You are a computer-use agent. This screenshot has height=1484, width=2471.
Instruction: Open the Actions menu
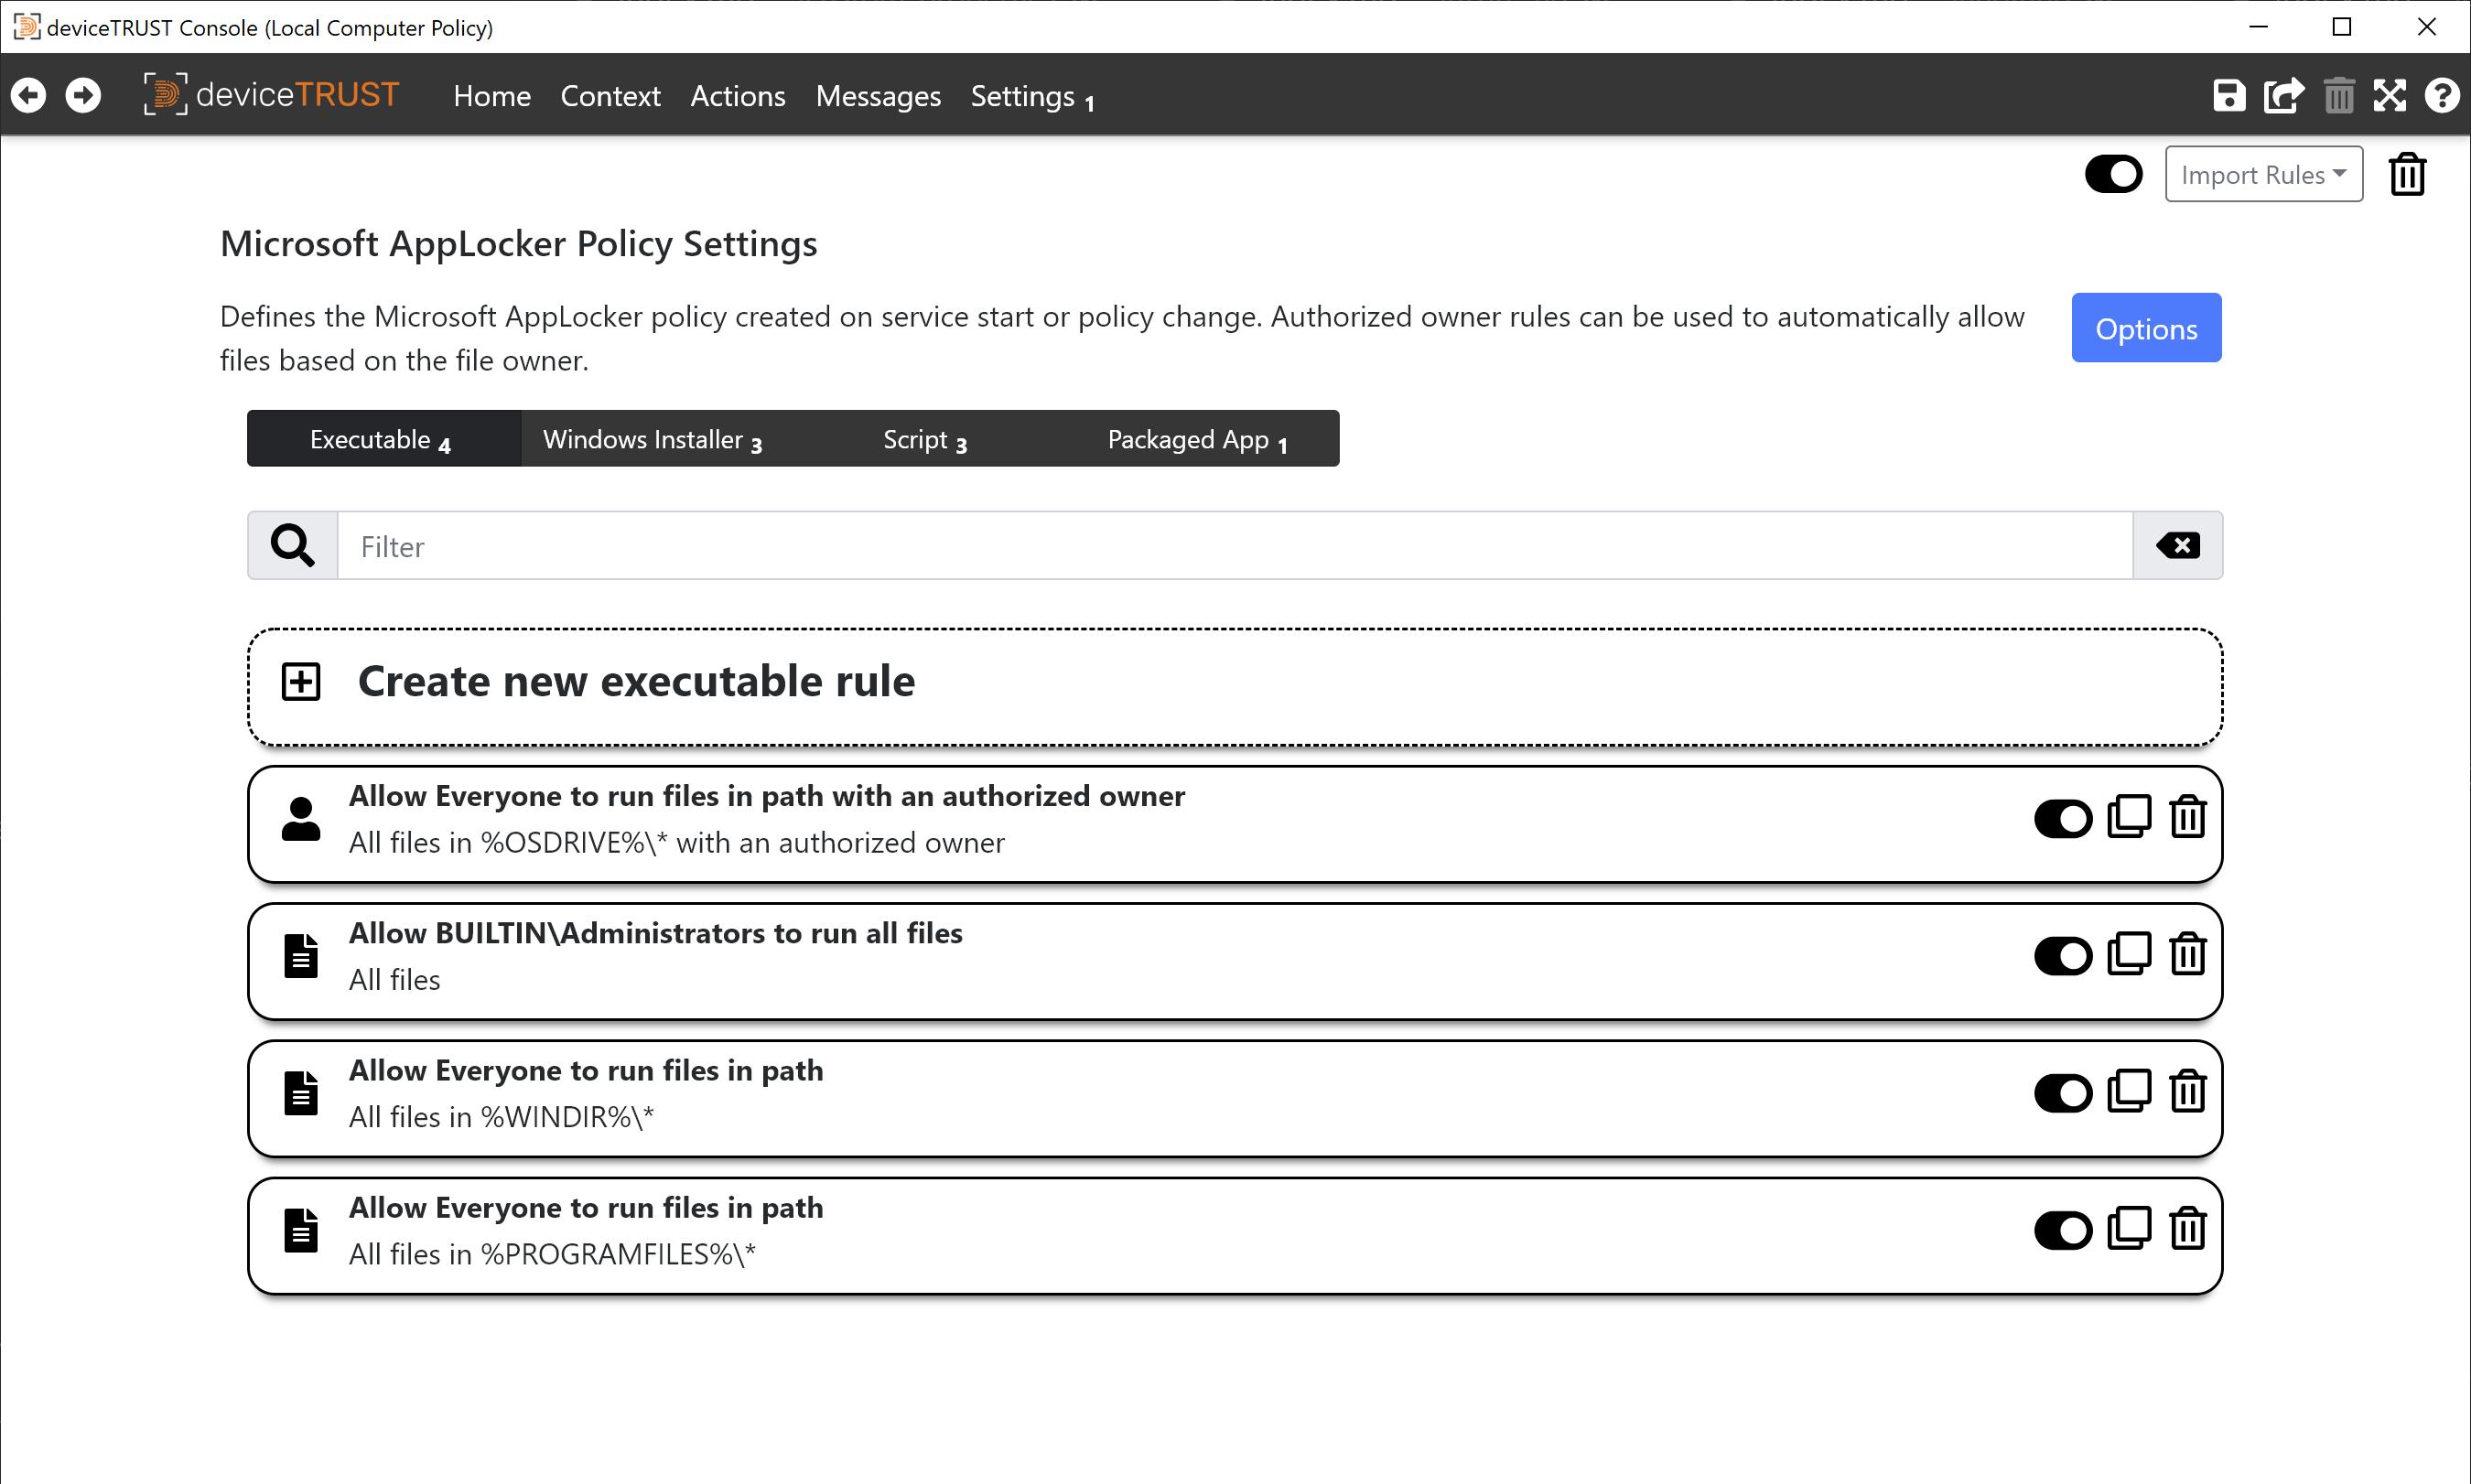(737, 96)
